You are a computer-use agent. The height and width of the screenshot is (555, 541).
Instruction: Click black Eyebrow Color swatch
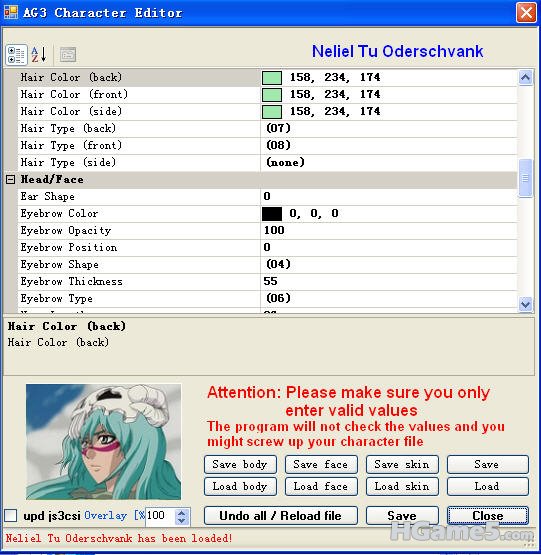pyautogui.click(x=272, y=214)
